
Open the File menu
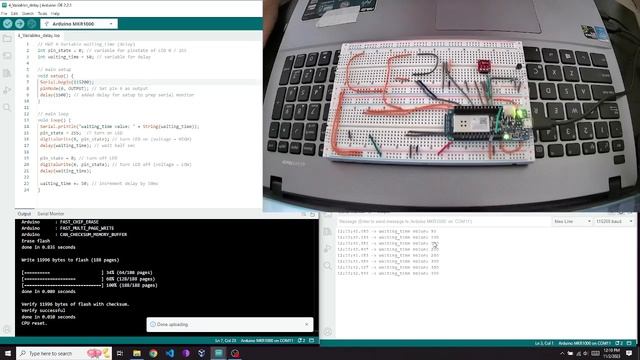pos(4,13)
